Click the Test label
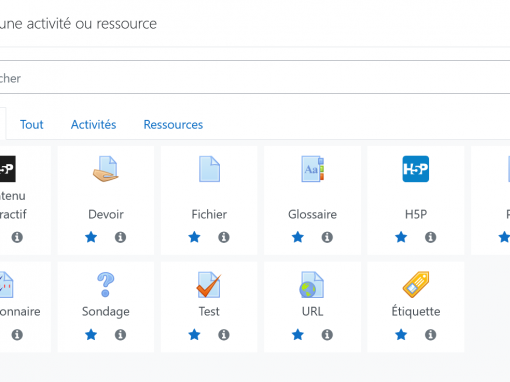This screenshot has width=510, height=382. 209,312
